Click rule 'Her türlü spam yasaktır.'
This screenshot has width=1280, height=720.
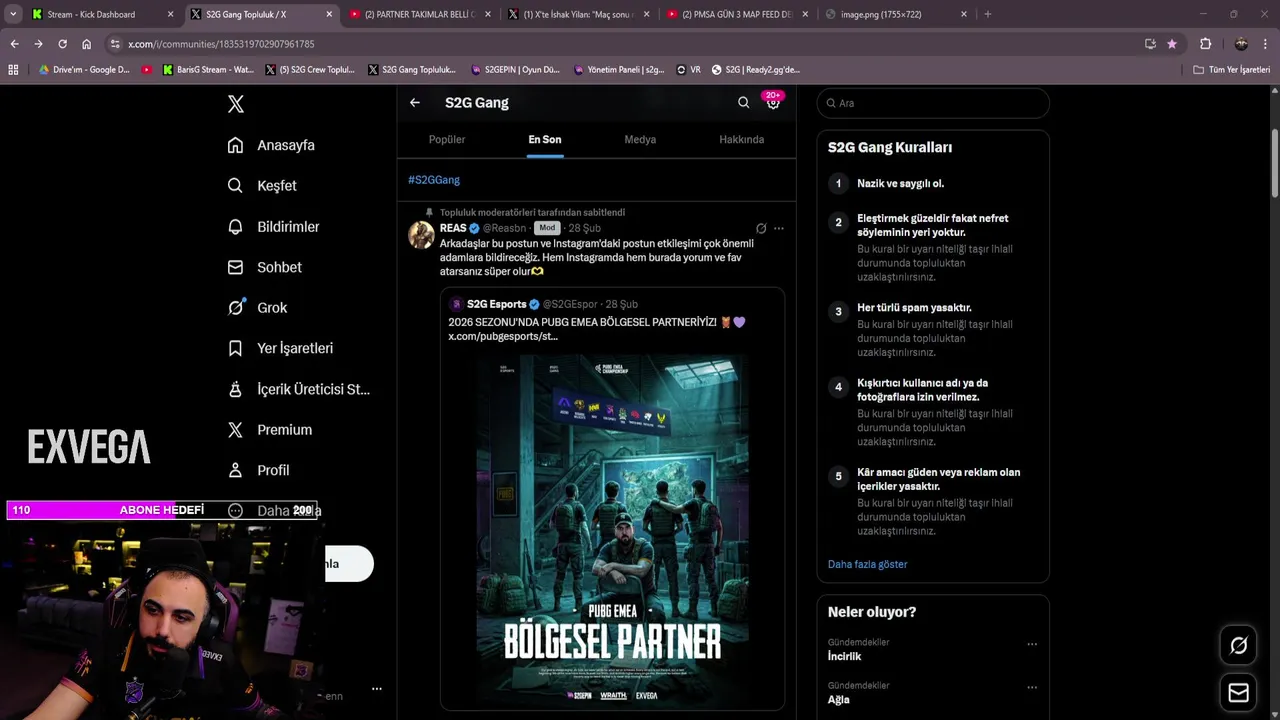914,308
